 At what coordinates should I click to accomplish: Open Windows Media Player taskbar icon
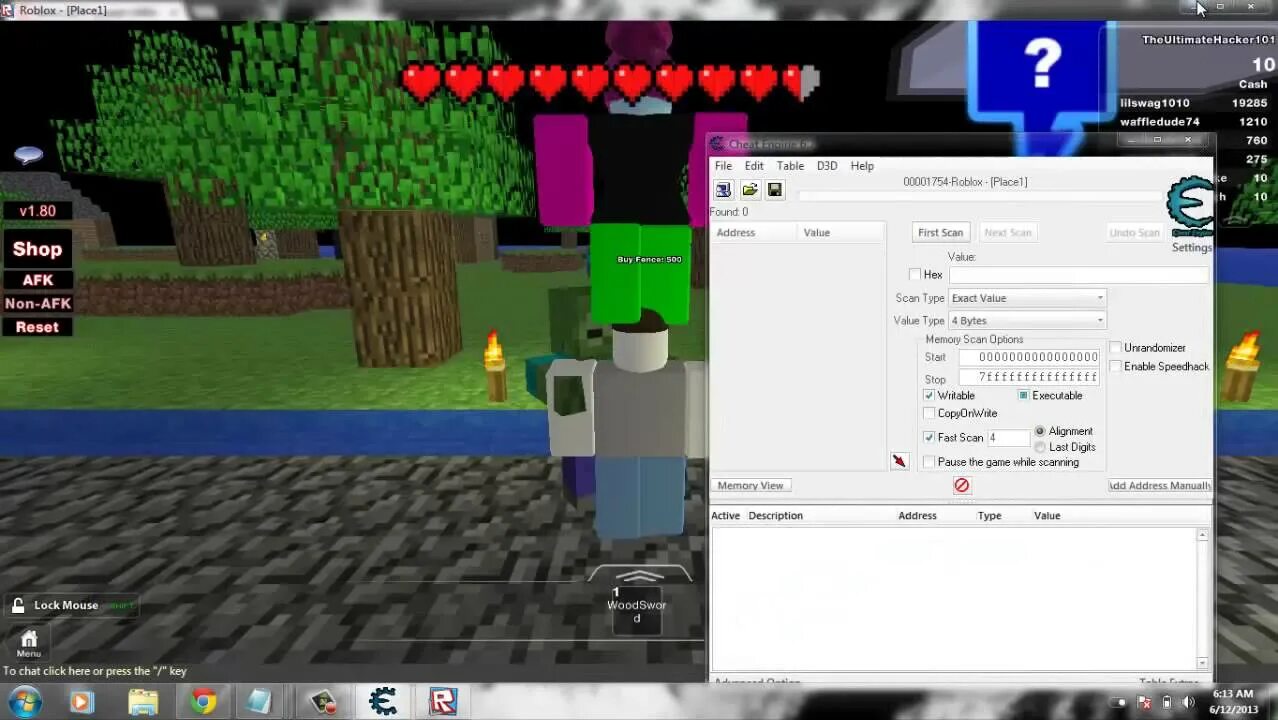coord(82,702)
